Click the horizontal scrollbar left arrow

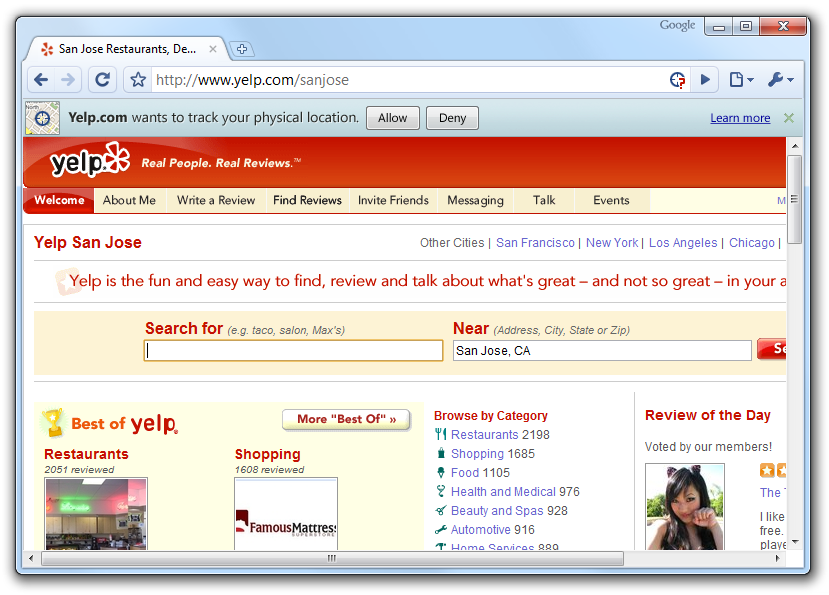click(31, 558)
